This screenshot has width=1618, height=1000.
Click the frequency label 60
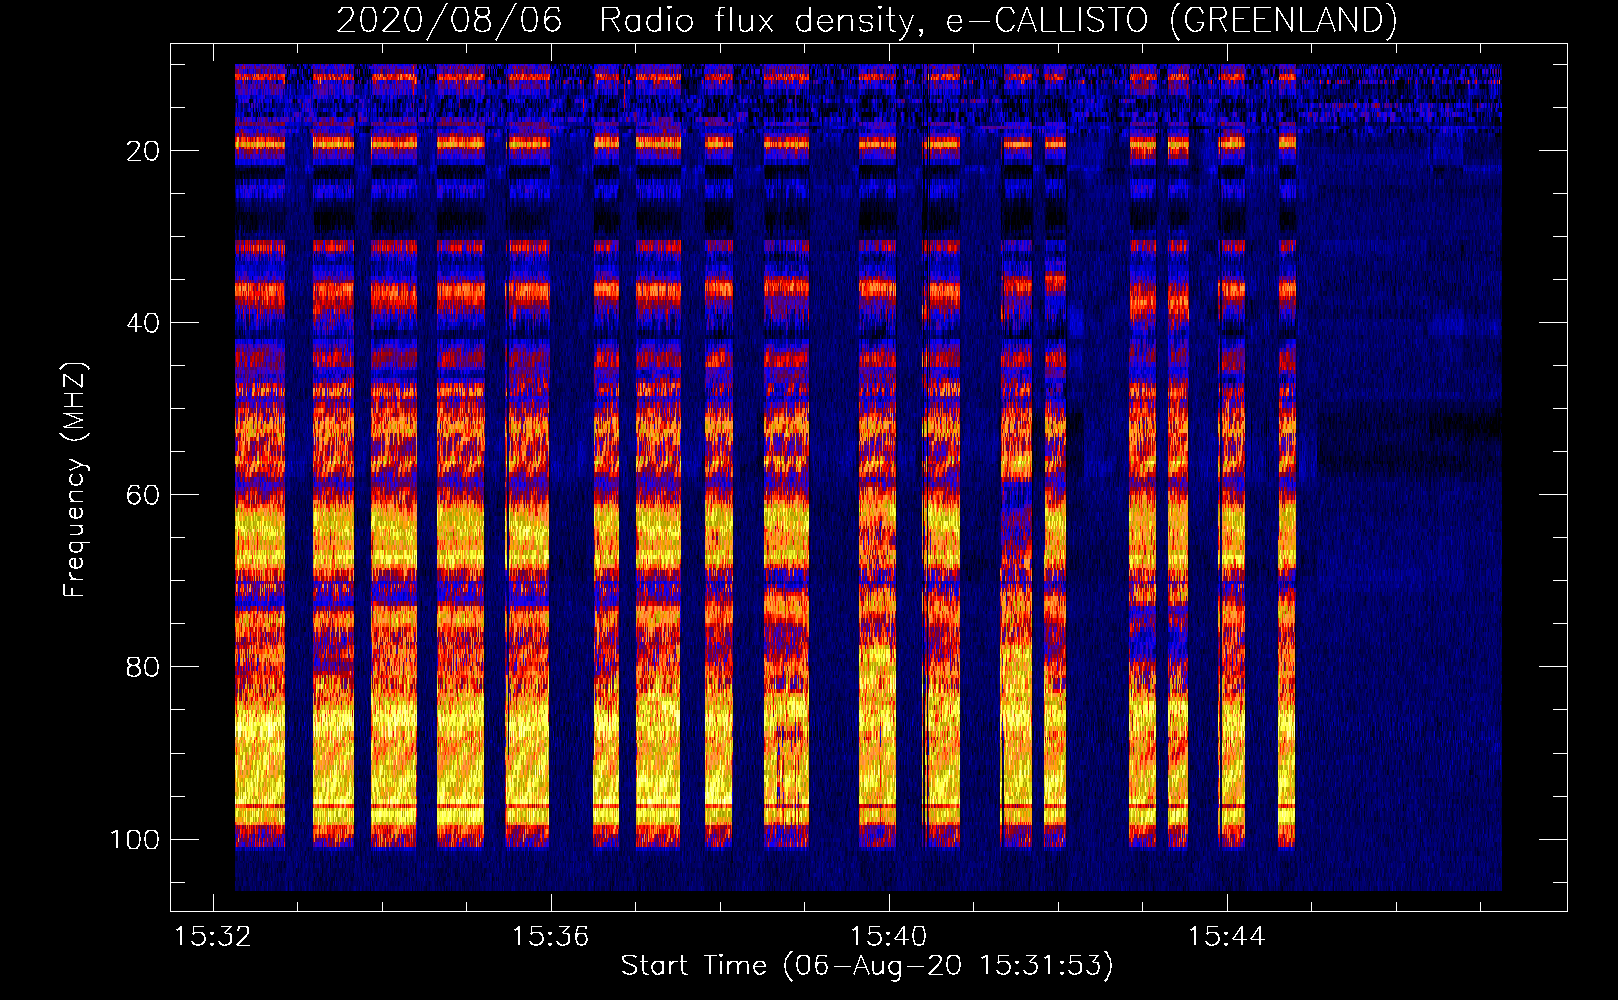(x=143, y=495)
